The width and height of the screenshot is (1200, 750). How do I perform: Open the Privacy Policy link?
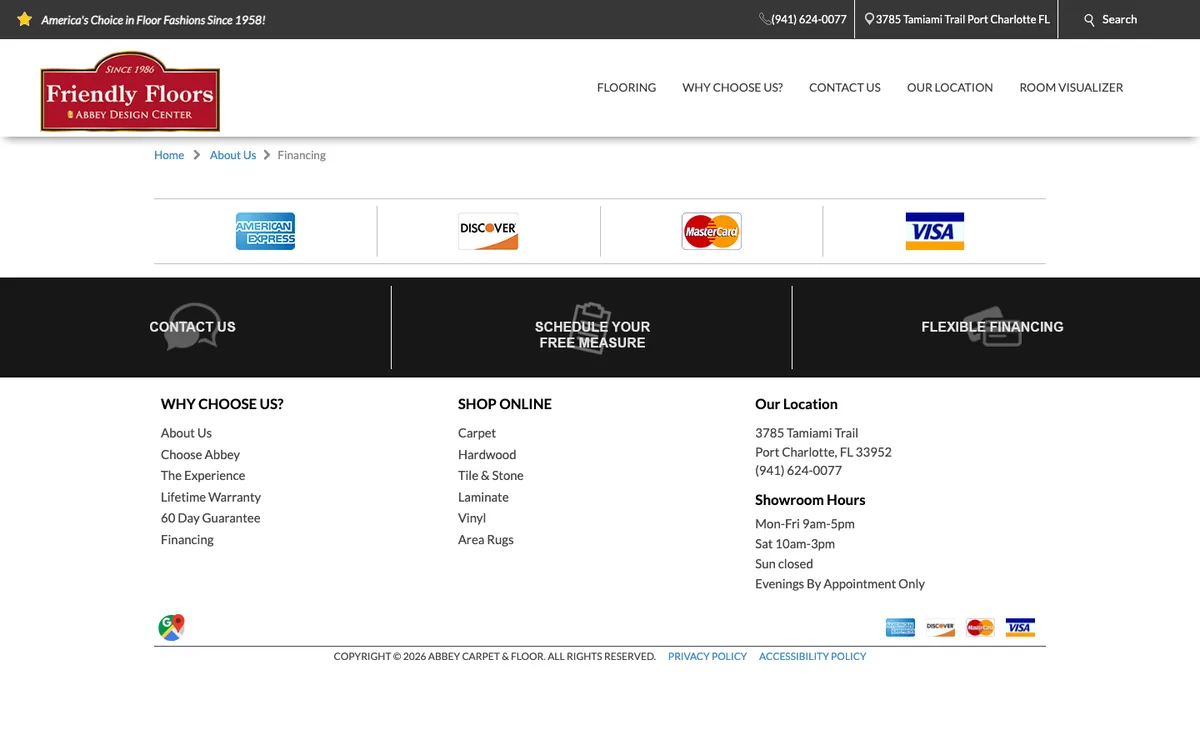tap(707, 656)
